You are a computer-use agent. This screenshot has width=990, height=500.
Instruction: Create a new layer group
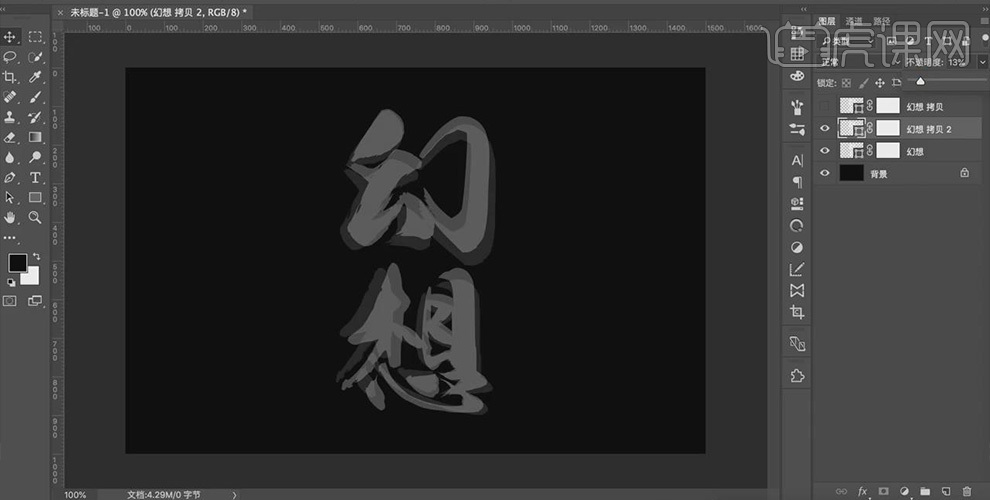(925, 491)
